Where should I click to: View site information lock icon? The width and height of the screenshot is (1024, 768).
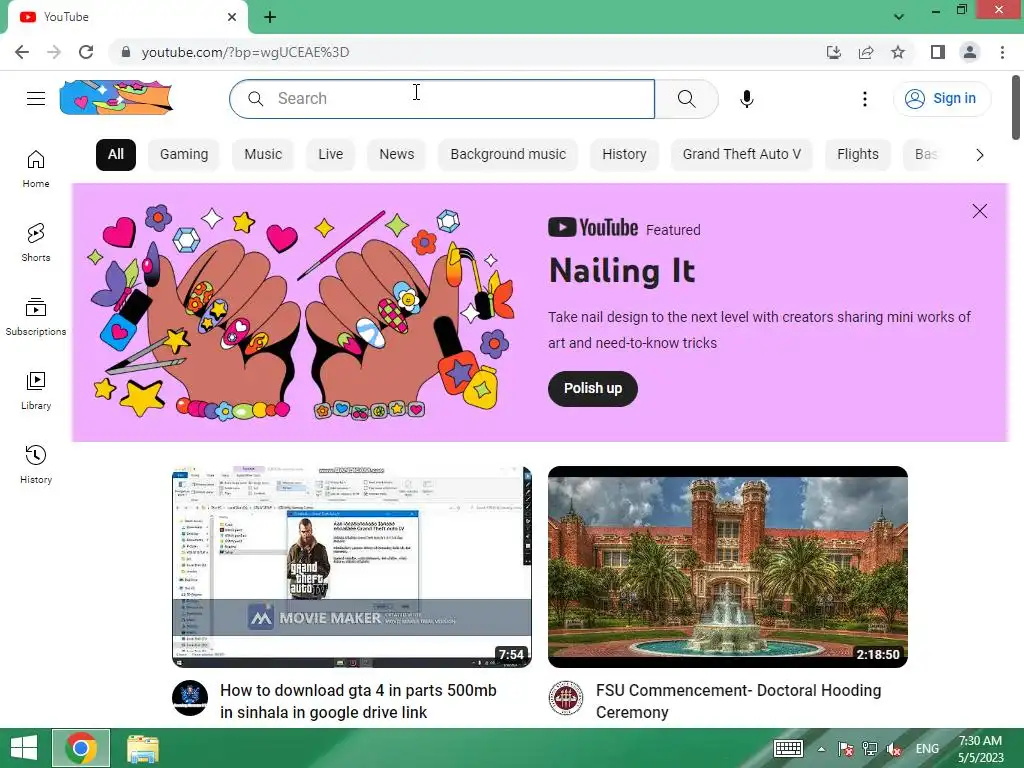pyautogui.click(x=126, y=52)
